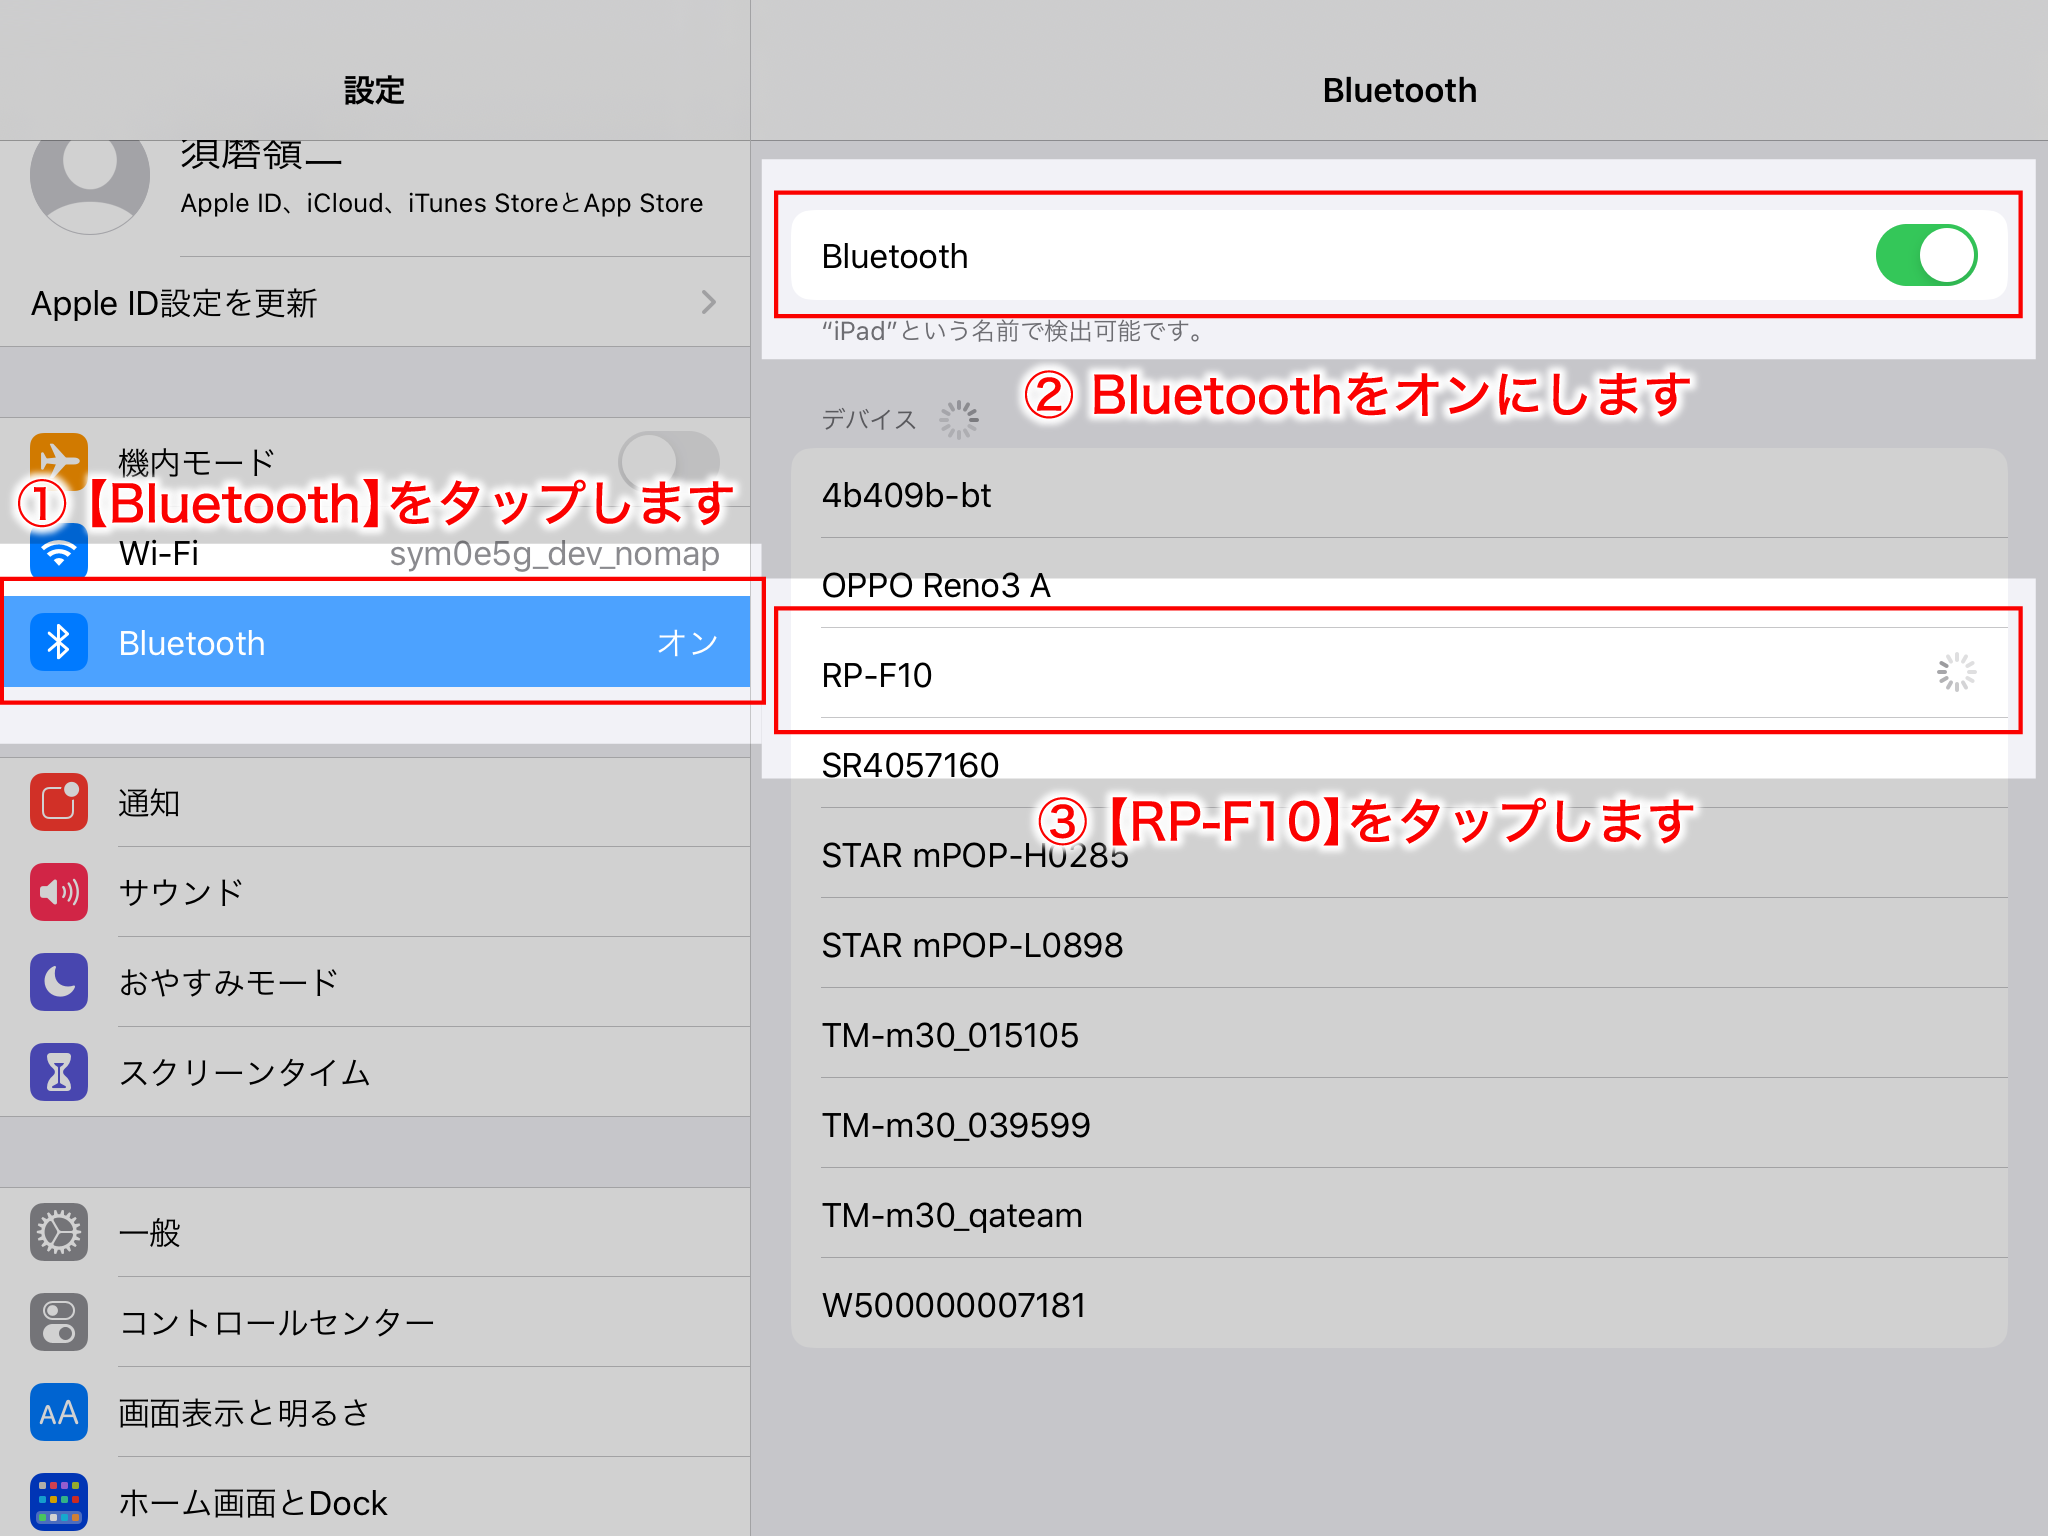The image size is (2048, 1536).
Task: Select device TM-m30_015105
Action: click(1399, 1034)
